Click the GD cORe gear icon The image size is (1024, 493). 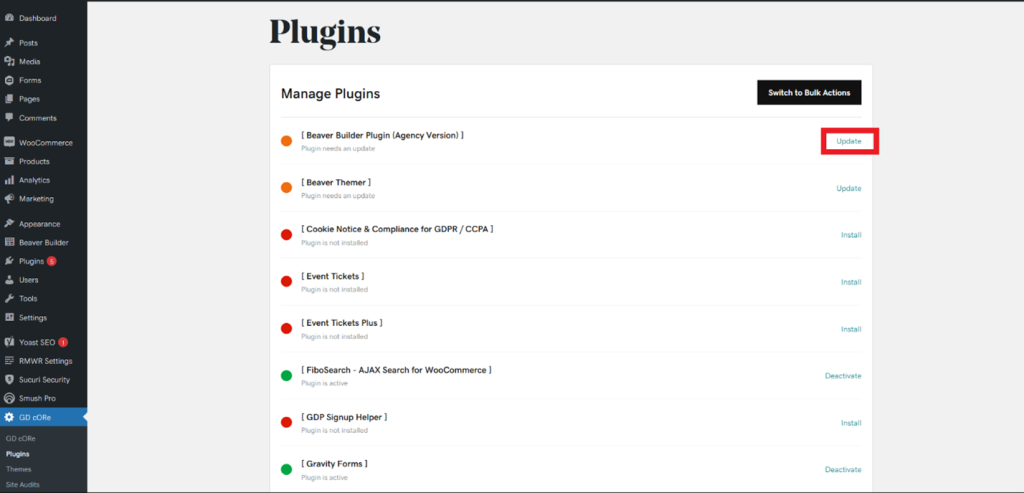click(9, 417)
